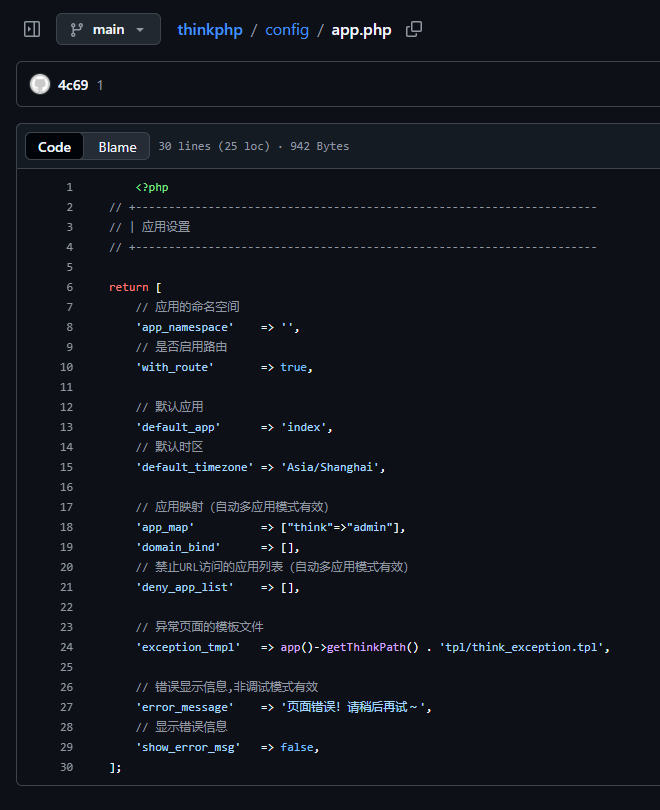
Task: Navigate to the config directory
Action: tap(287, 29)
